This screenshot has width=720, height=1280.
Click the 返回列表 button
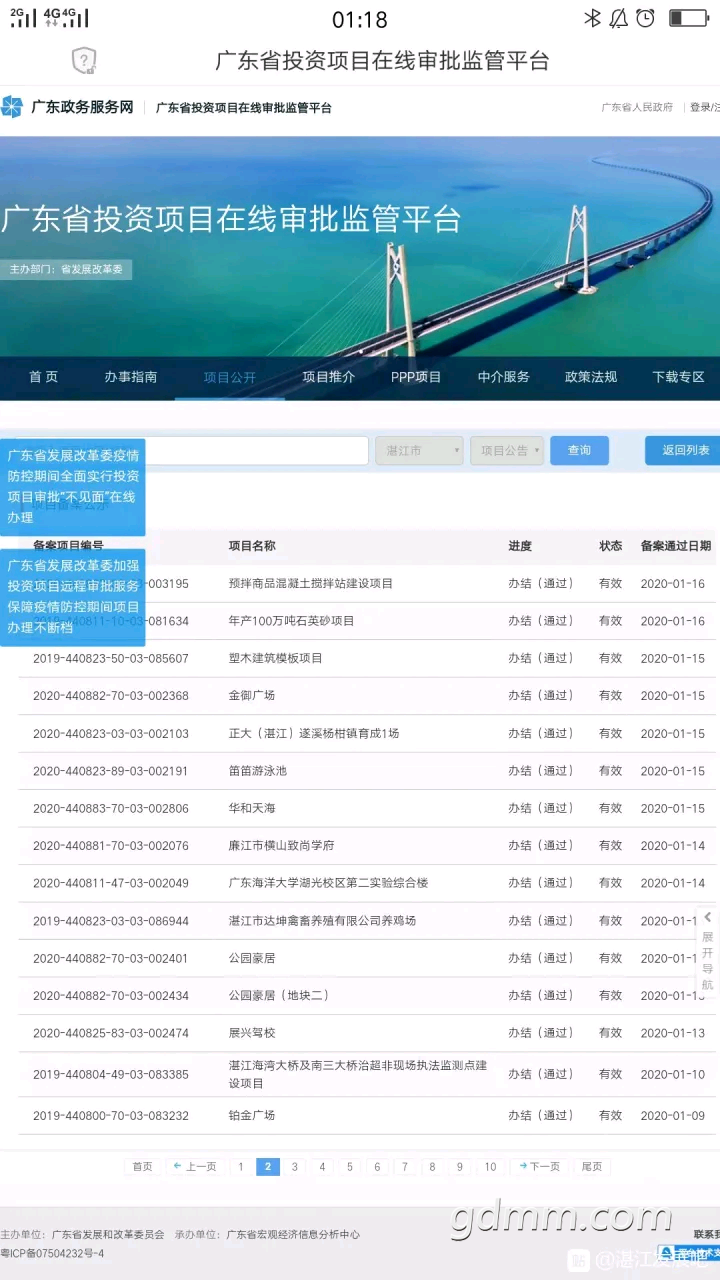pyautogui.click(x=685, y=451)
